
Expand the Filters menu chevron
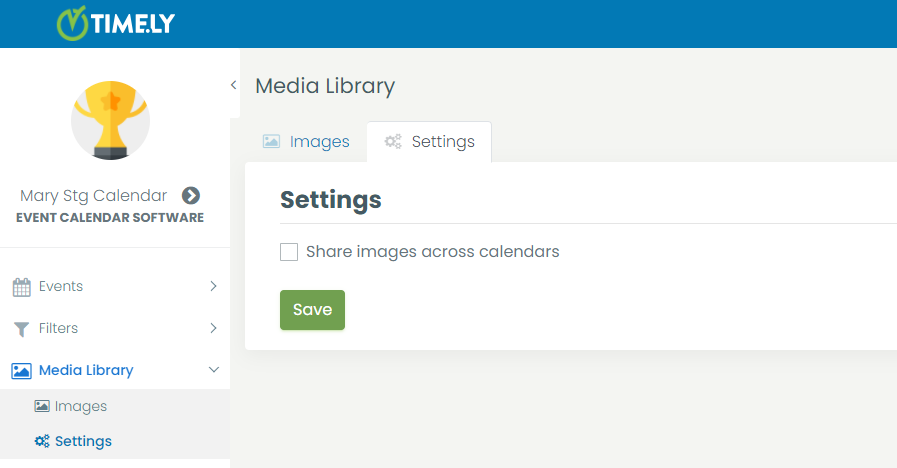(x=213, y=328)
